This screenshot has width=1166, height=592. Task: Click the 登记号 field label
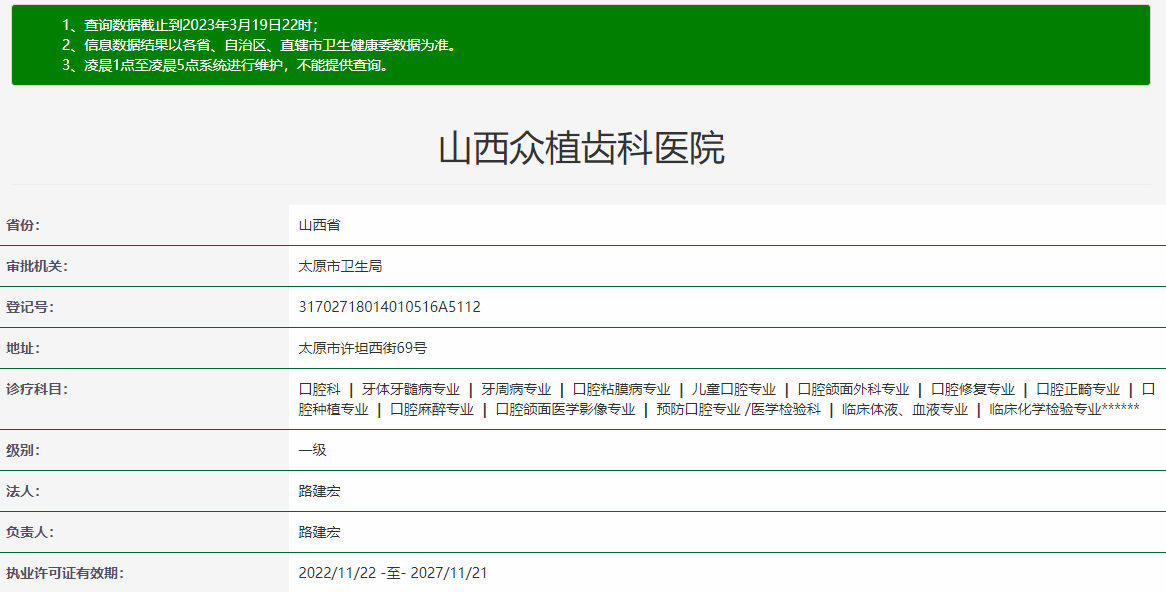click(30, 307)
